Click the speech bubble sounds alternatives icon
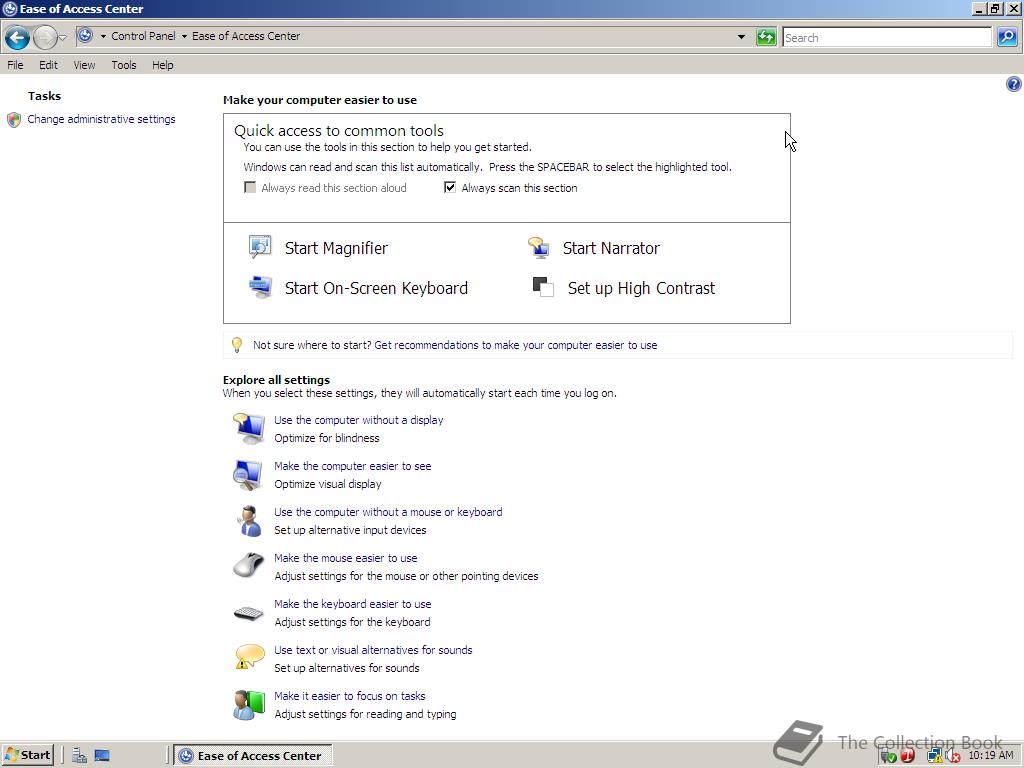The height and width of the screenshot is (768, 1024). pos(249,657)
